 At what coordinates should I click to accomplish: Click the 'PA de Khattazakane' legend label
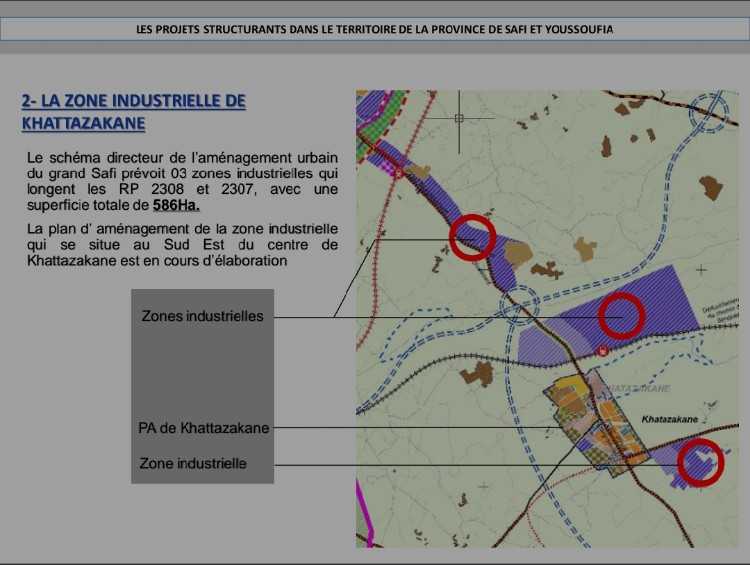[x=203, y=428]
